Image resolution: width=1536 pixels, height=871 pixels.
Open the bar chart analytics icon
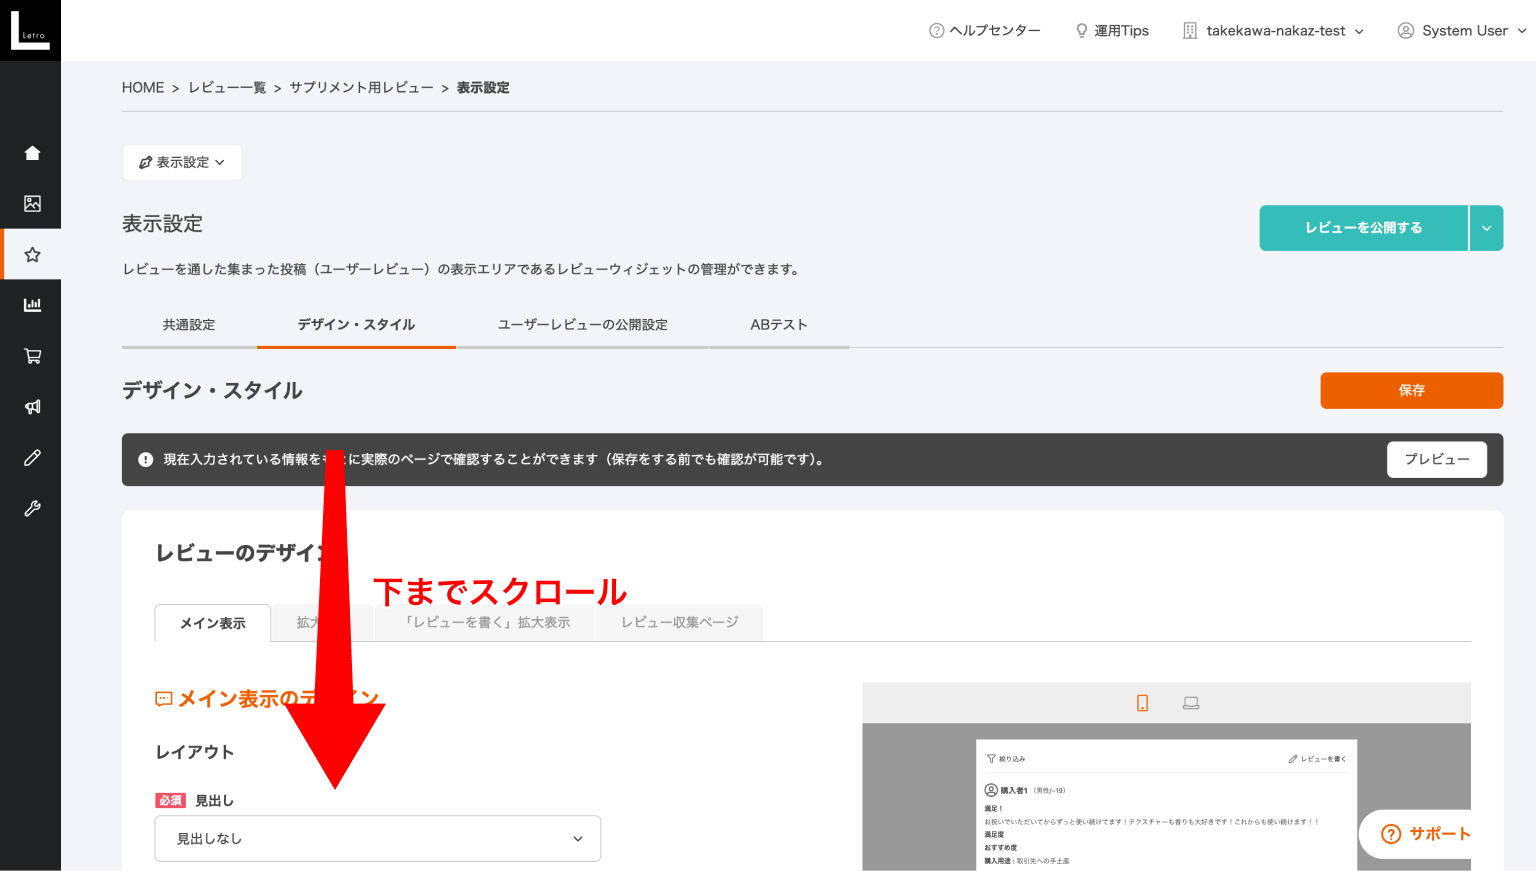tap(32, 305)
